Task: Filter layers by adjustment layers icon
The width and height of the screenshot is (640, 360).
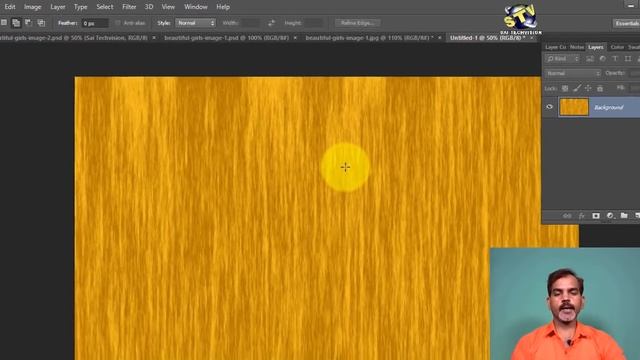Action: click(x=602, y=59)
